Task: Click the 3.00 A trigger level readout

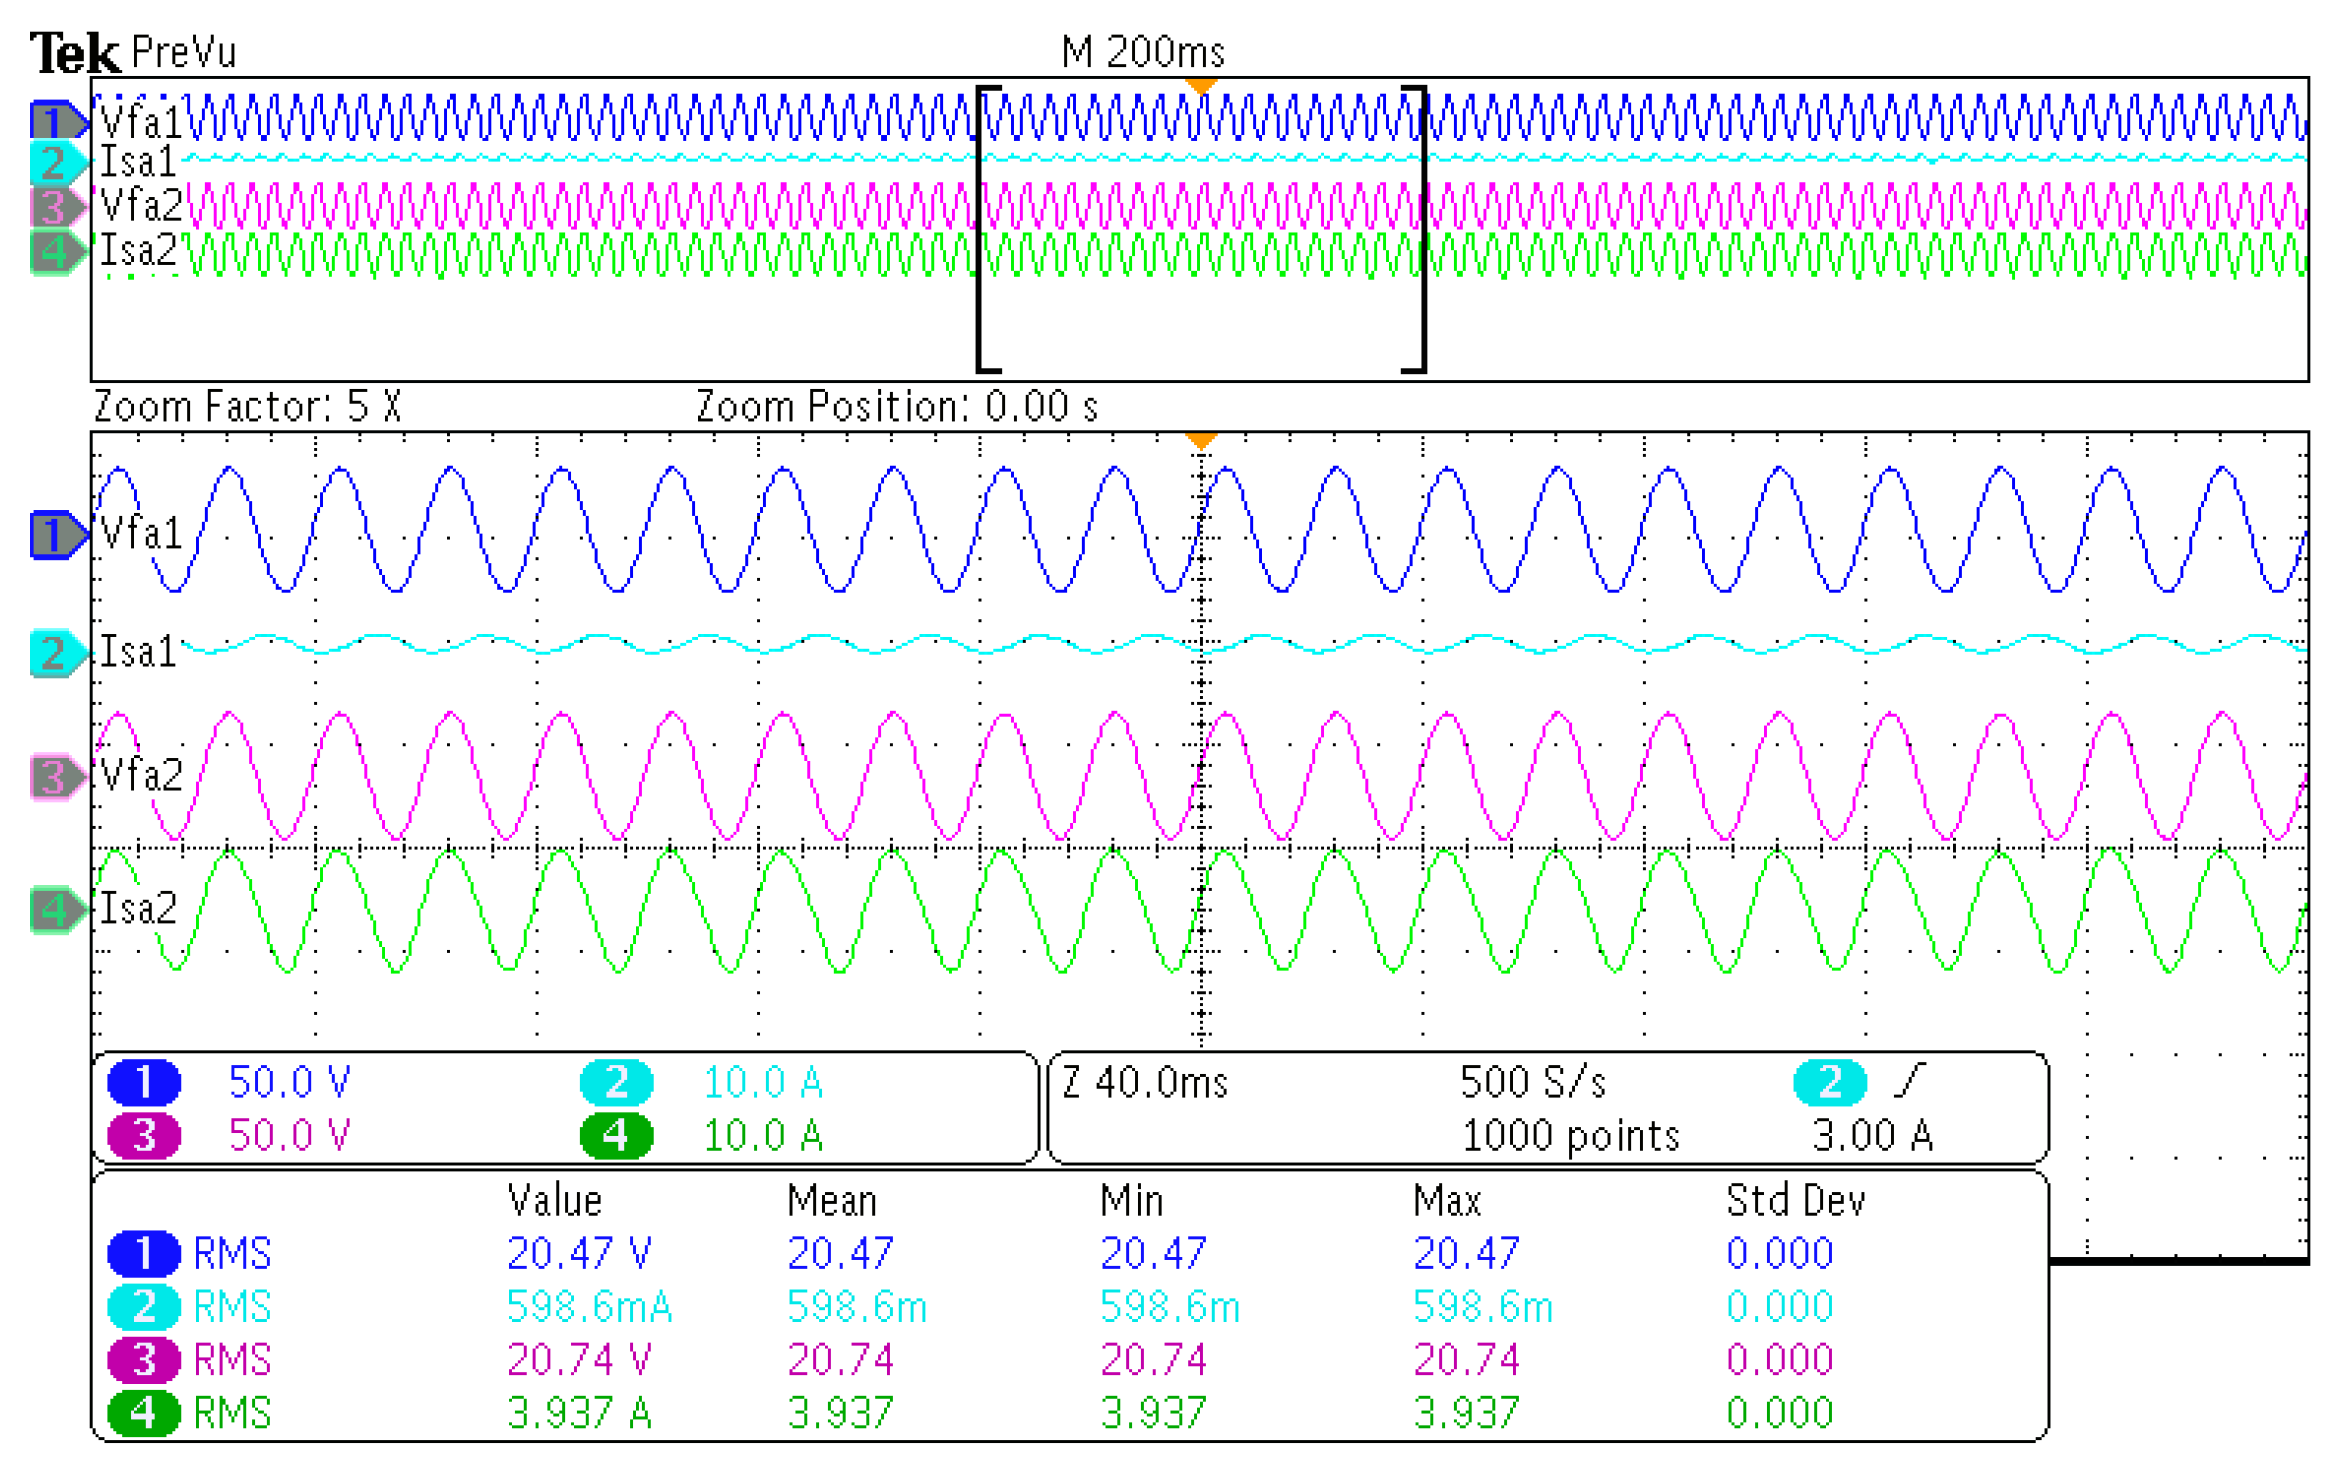Action: coord(1872,1136)
